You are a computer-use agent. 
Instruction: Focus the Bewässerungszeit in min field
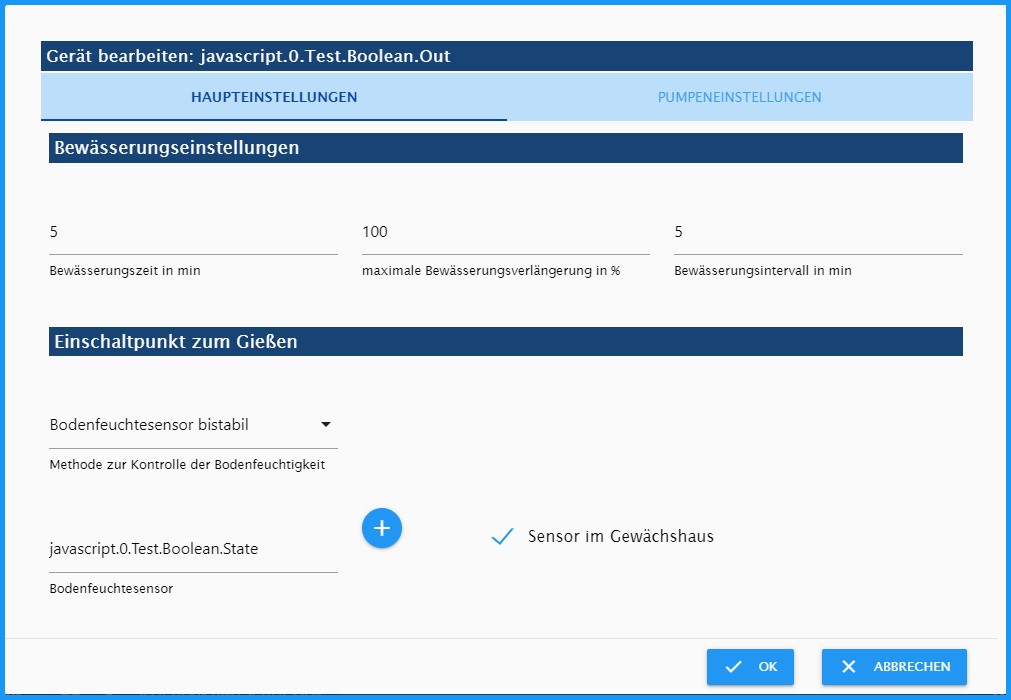click(x=193, y=232)
